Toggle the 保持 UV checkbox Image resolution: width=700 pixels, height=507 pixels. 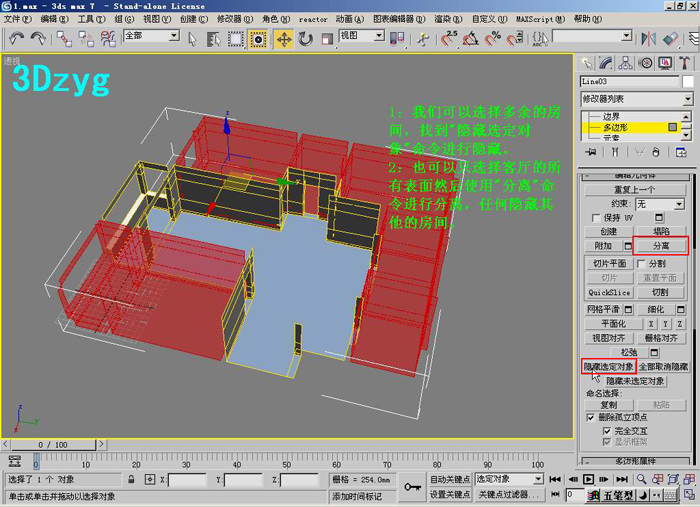(x=595, y=218)
